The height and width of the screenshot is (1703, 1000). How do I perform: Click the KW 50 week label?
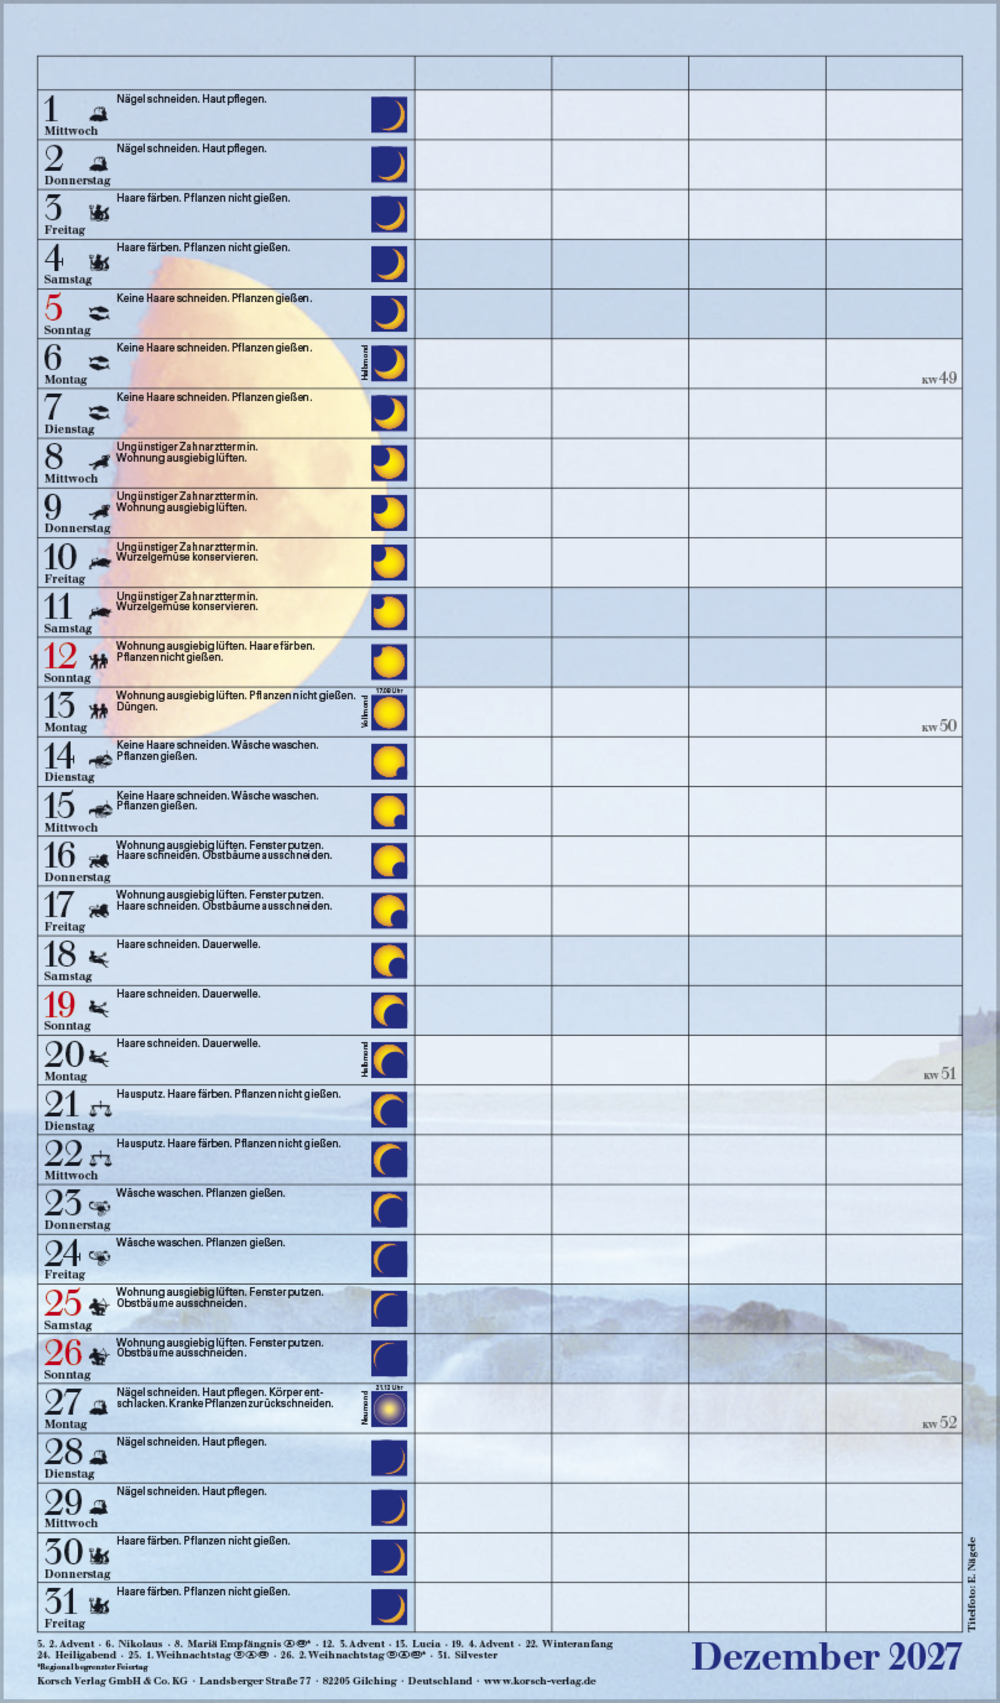pyautogui.click(x=939, y=726)
